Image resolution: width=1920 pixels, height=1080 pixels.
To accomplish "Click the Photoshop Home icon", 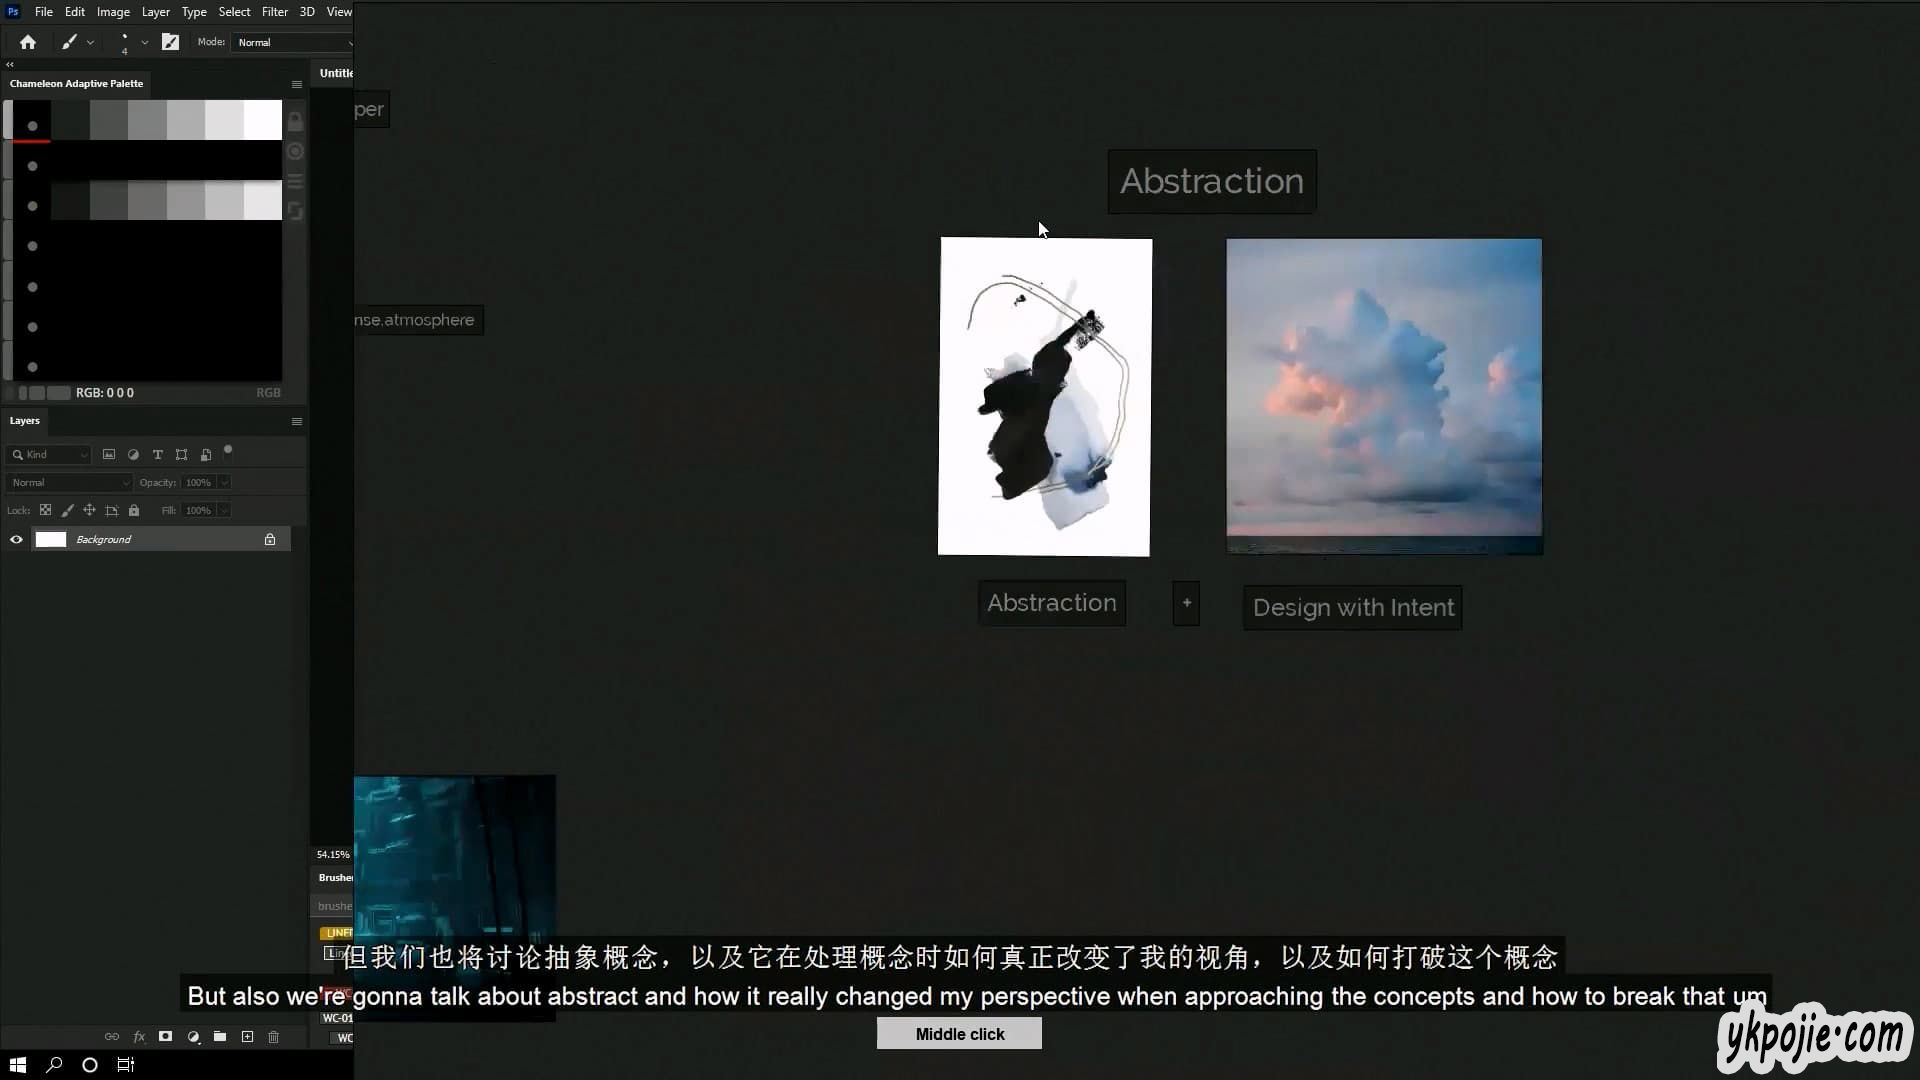I will (28, 42).
